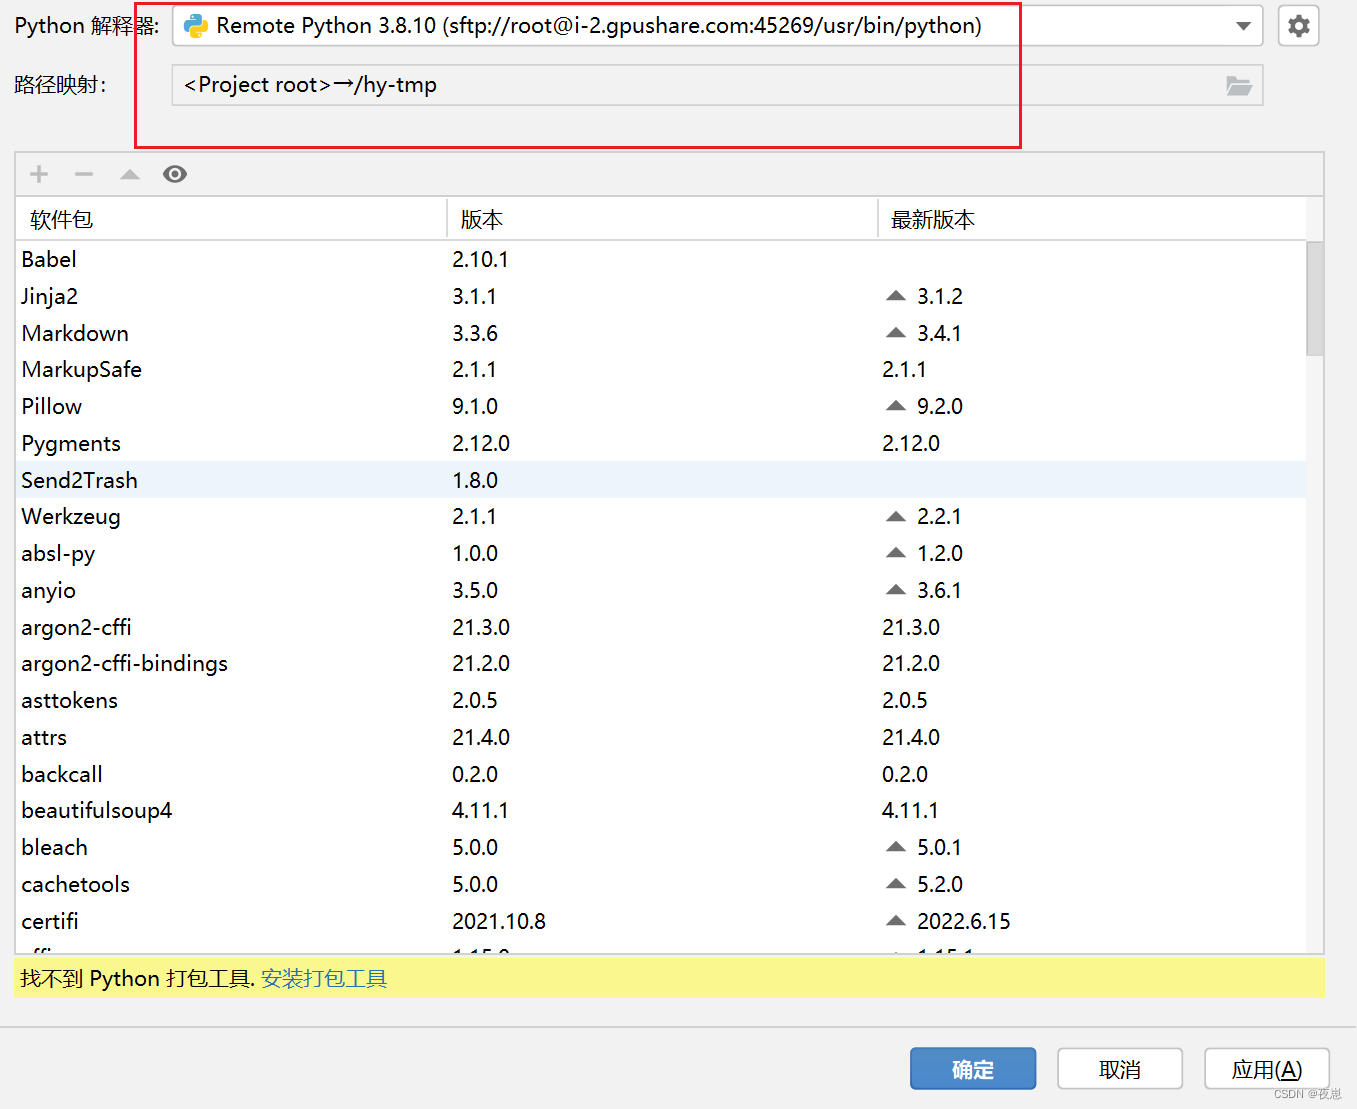Screen dimensions: 1357x1109
Task: Click Pillow upgrade arrow next to 9.2.0
Action: coord(896,406)
